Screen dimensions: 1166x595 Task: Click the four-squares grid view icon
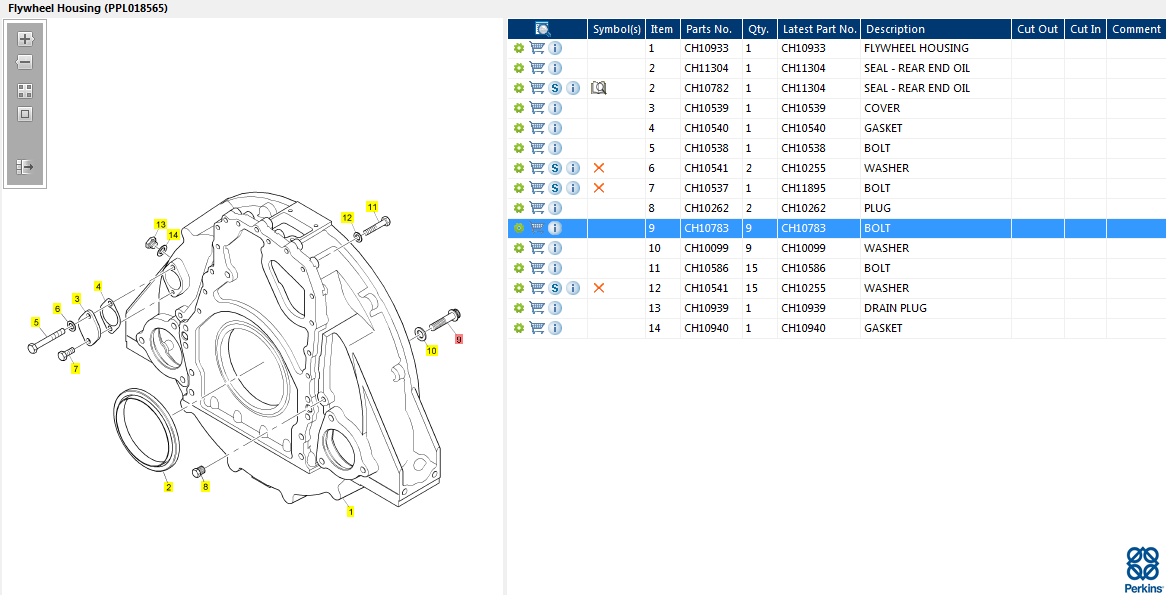(25, 90)
